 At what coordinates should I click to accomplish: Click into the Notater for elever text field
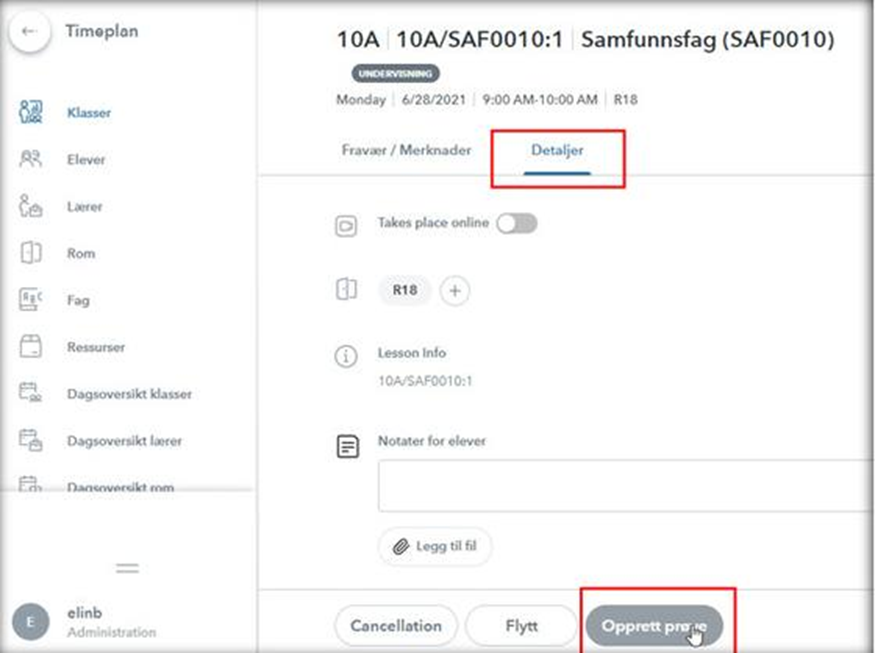pyautogui.click(x=620, y=487)
